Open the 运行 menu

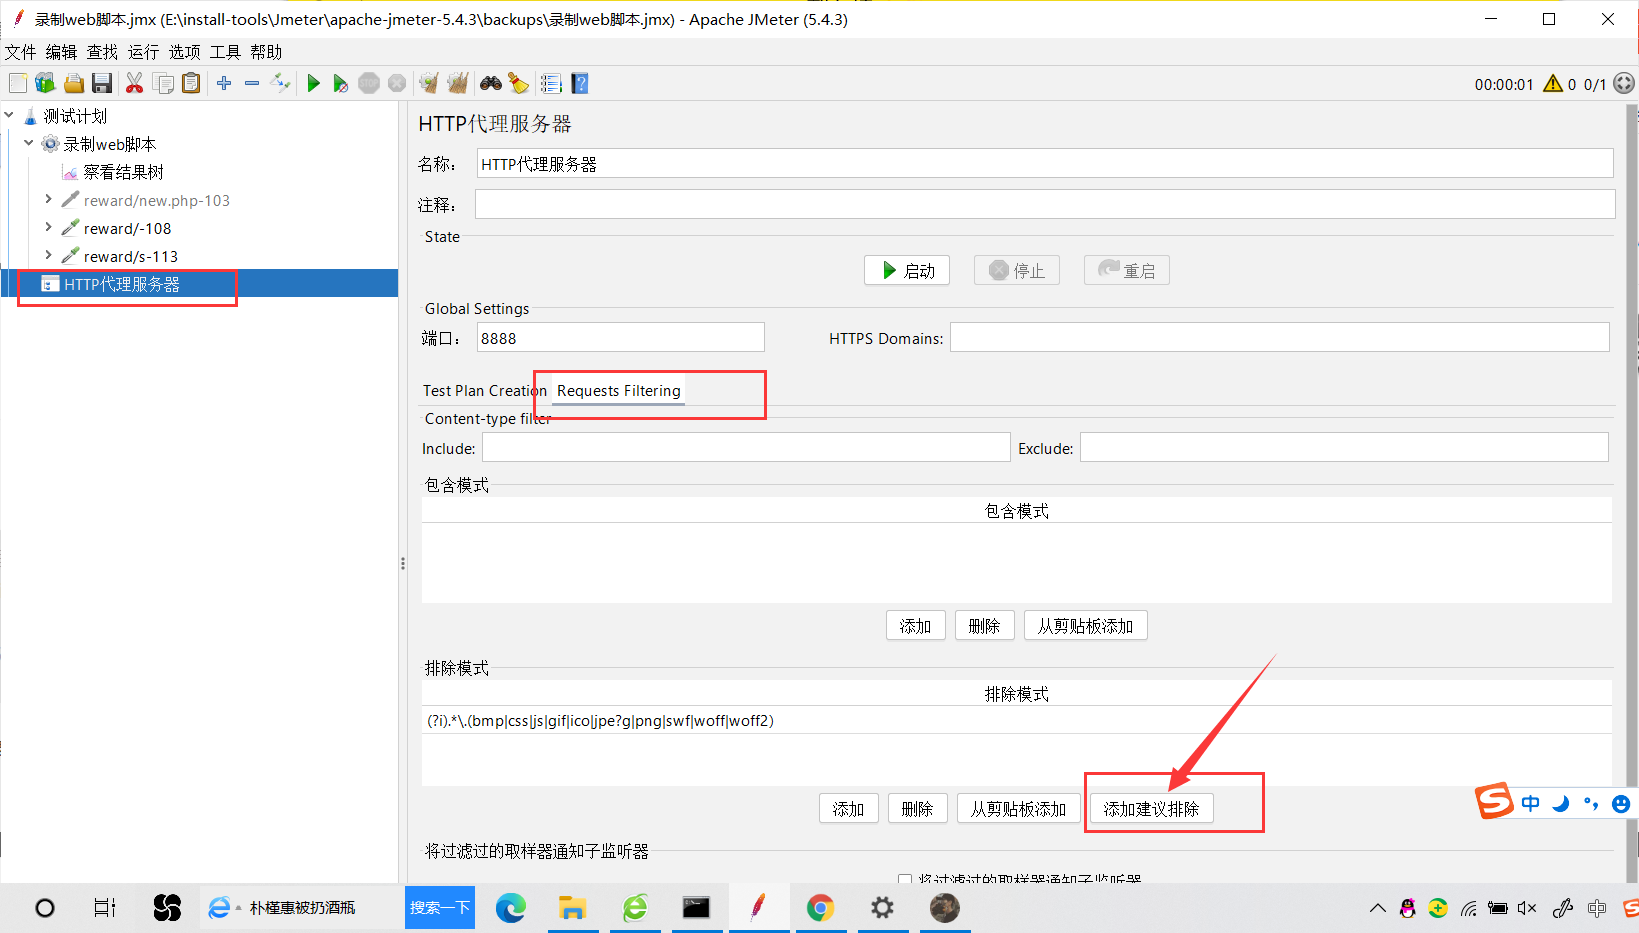143,52
